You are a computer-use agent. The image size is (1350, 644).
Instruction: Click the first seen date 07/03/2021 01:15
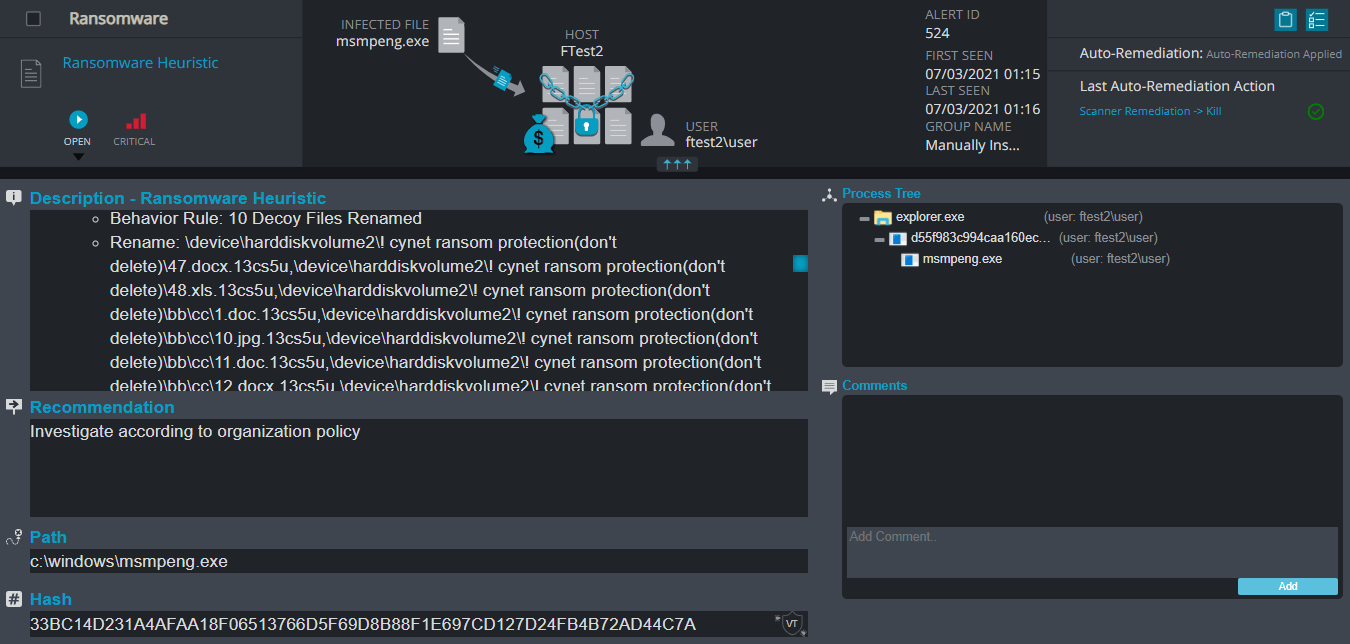[x=983, y=74]
